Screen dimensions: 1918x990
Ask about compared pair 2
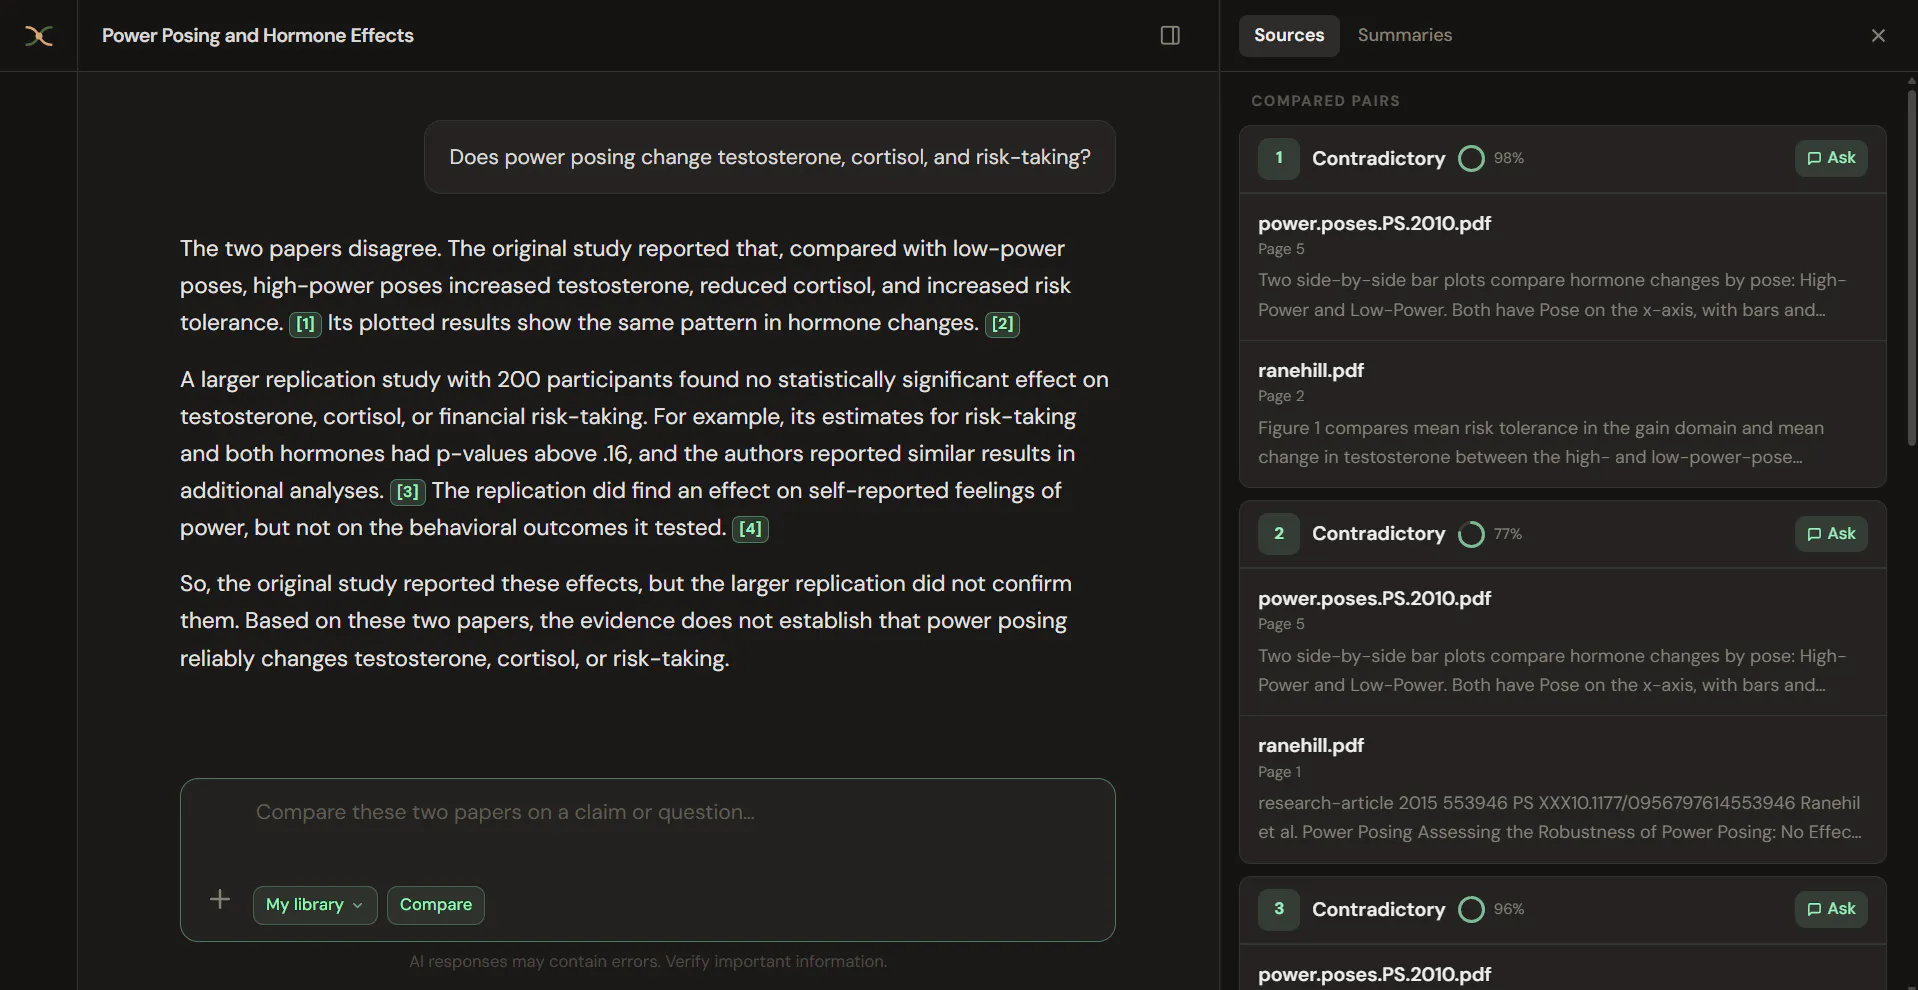coord(1831,534)
